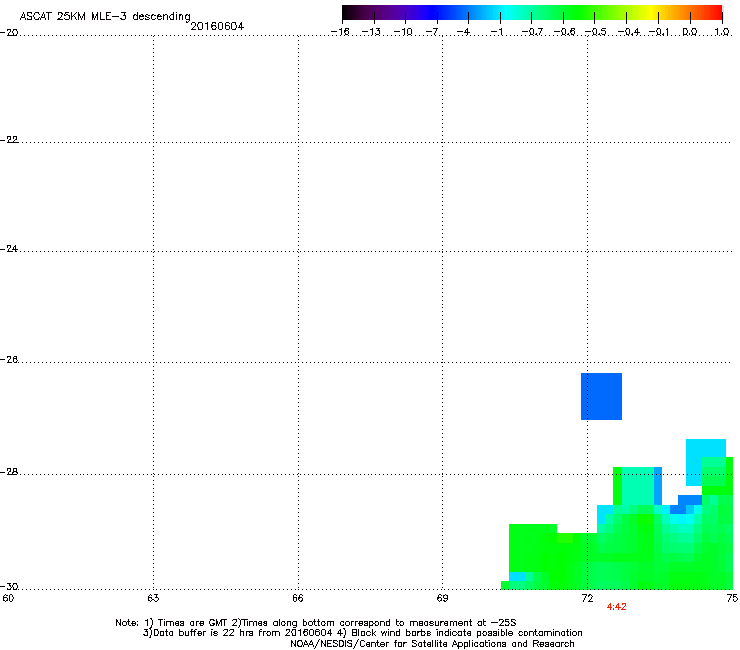Click the longitude label 63

153,599
